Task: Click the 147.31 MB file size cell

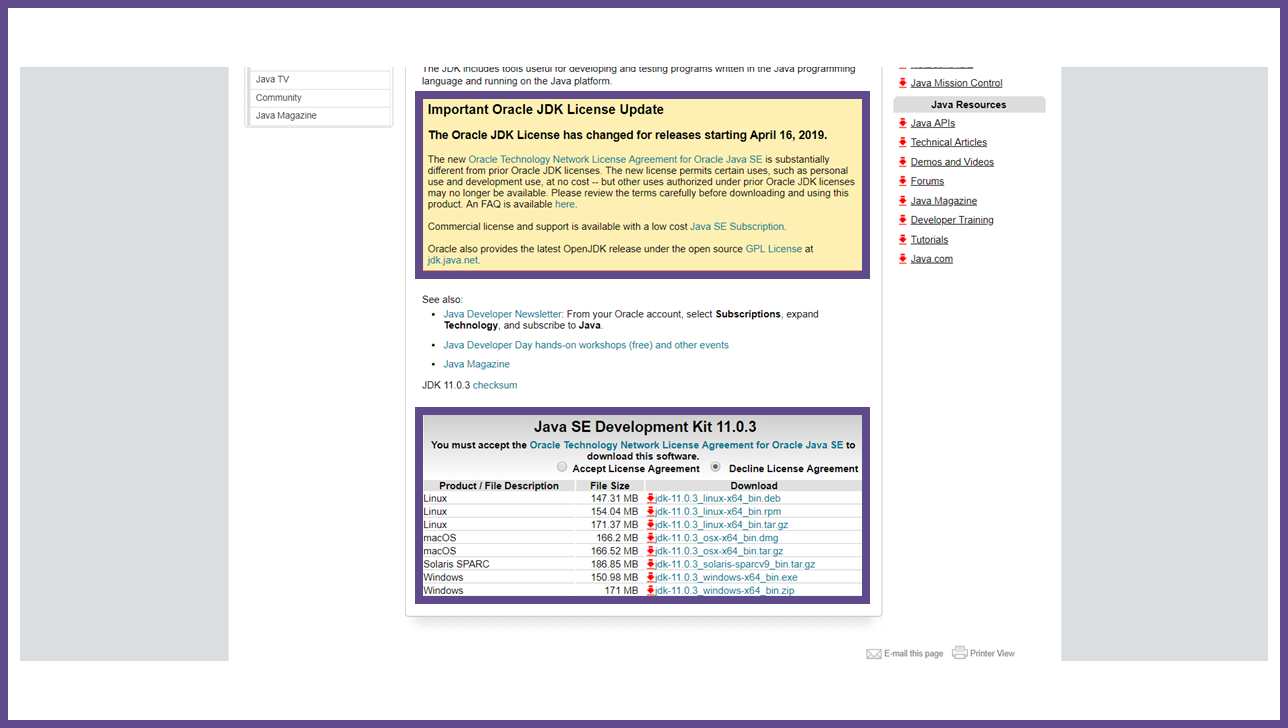Action: pos(610,498)
